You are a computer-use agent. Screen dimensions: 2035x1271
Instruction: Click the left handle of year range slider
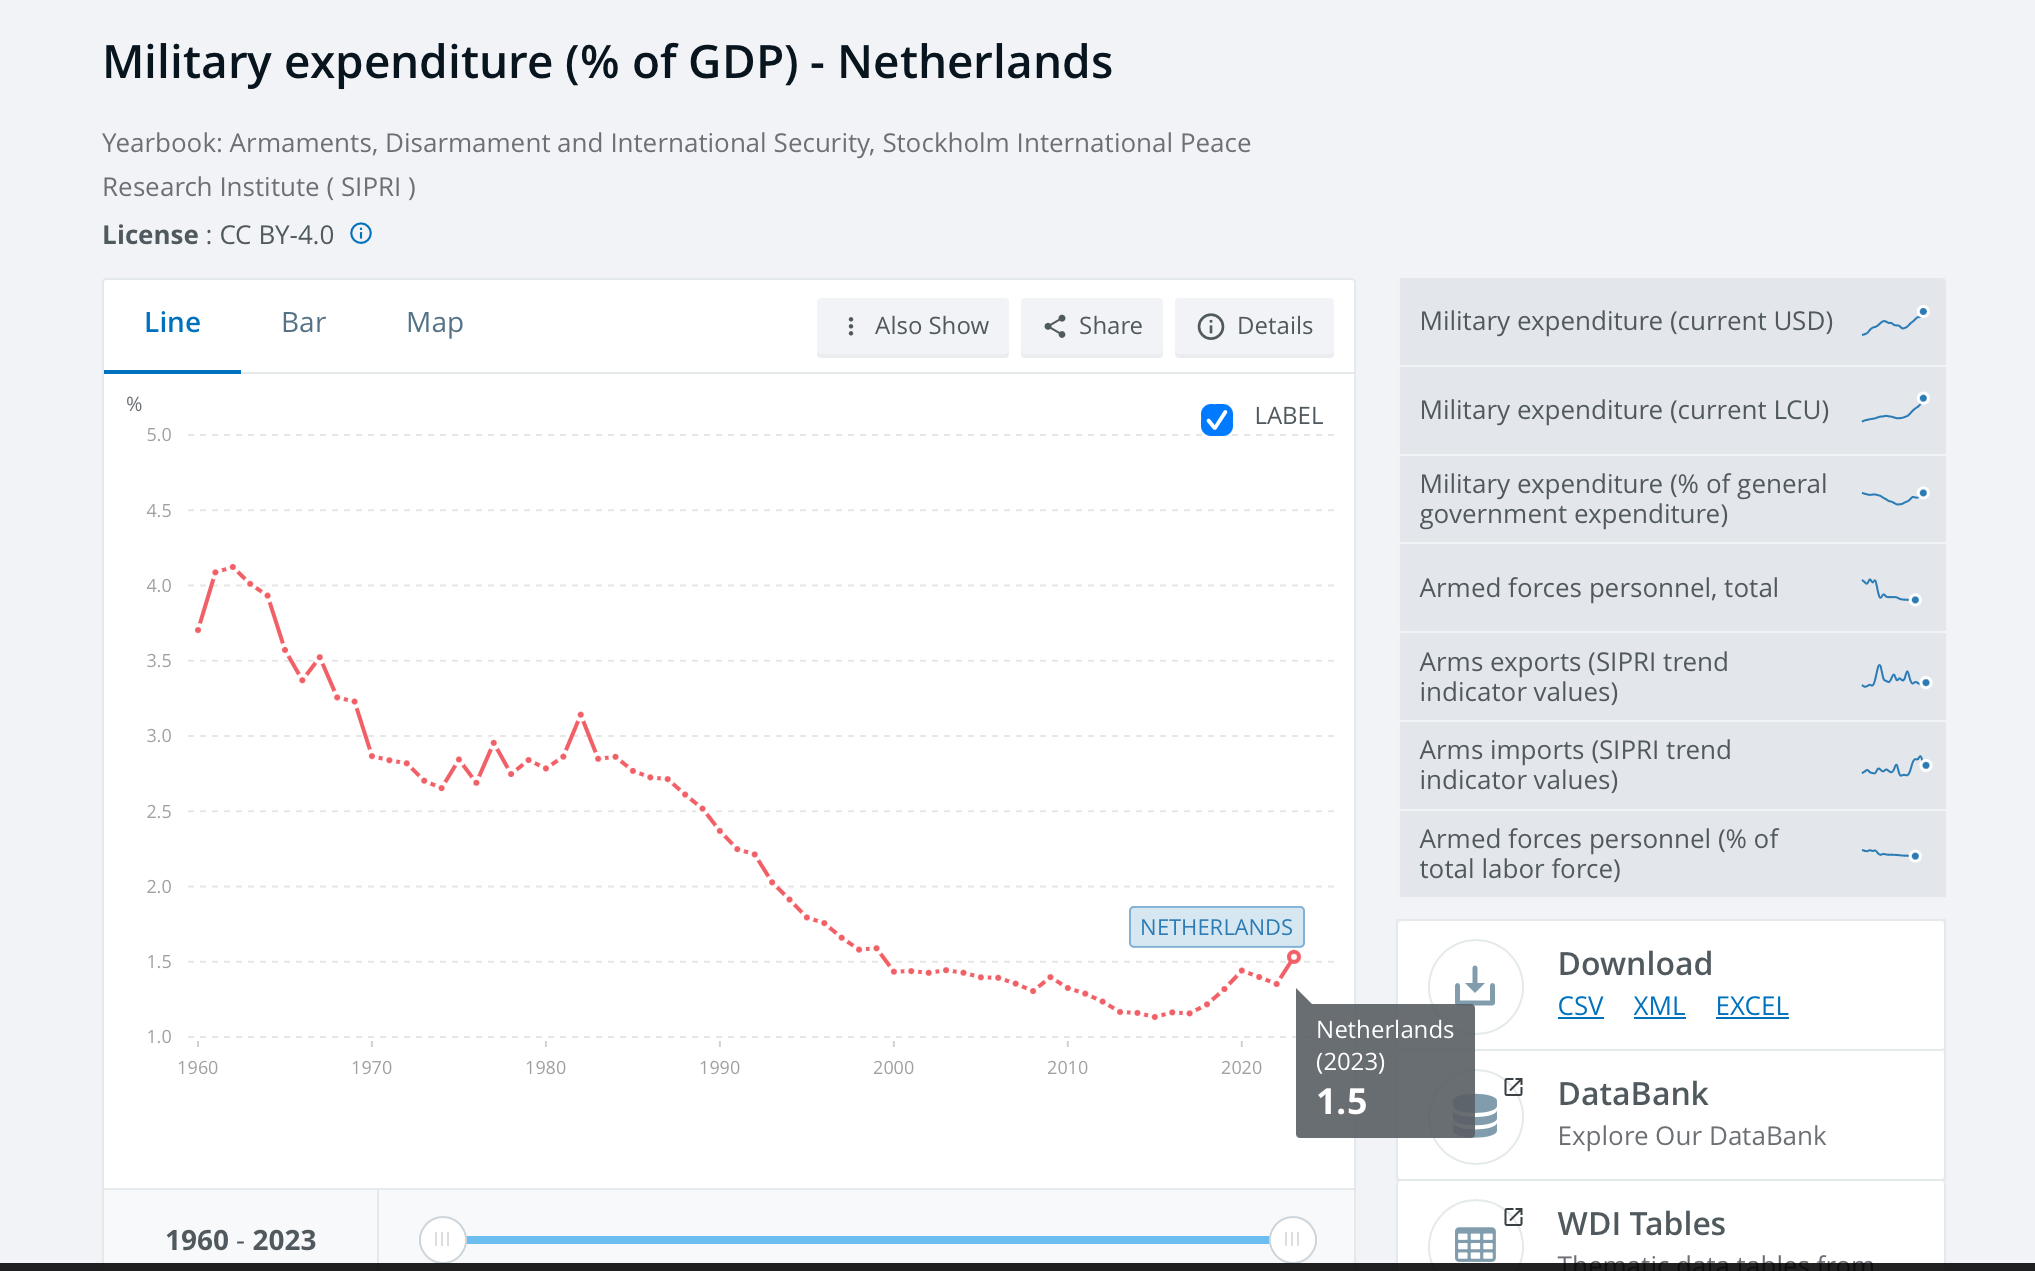pyautogui.click(x=442, y=1240)
